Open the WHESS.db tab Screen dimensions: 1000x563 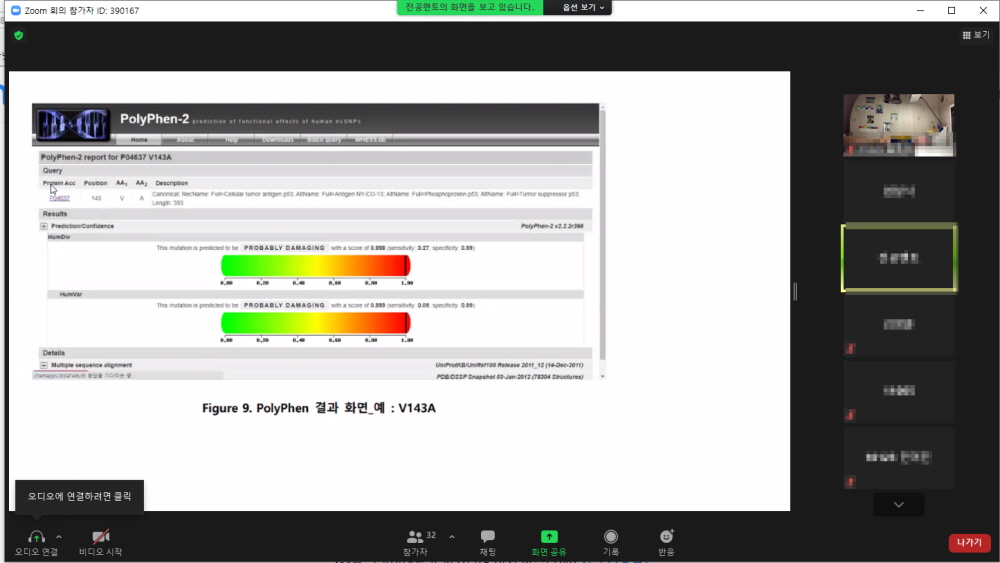click(x=370, y=140)
